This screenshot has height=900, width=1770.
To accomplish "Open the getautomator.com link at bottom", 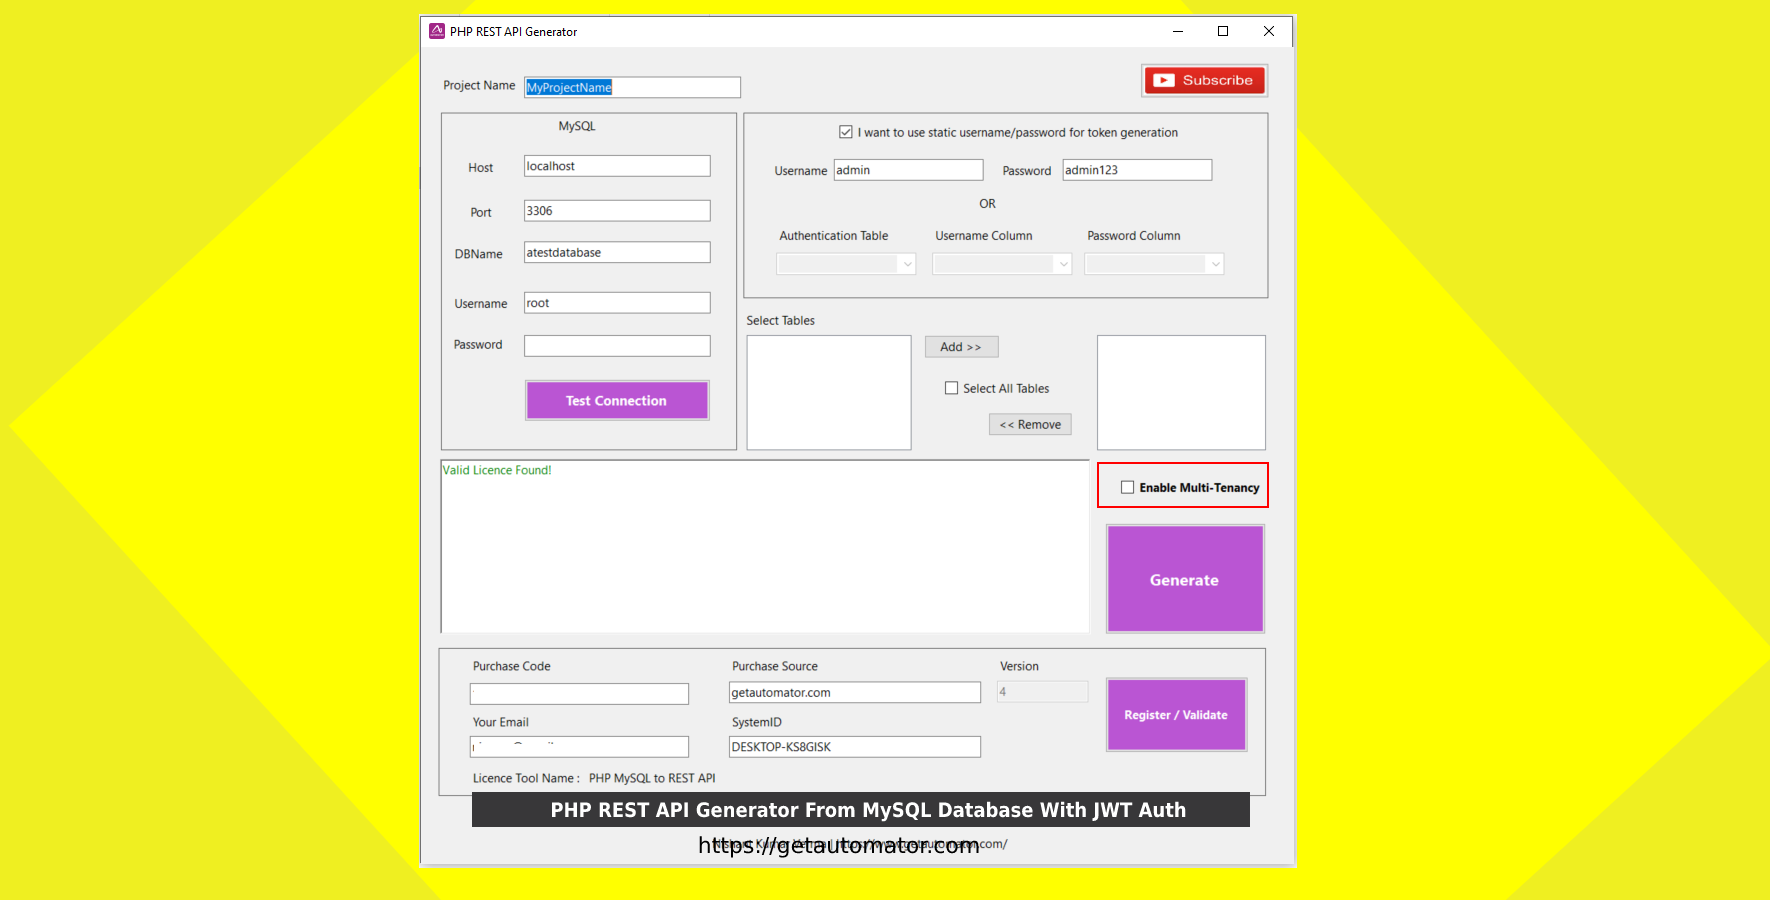I will coord(839,845).
